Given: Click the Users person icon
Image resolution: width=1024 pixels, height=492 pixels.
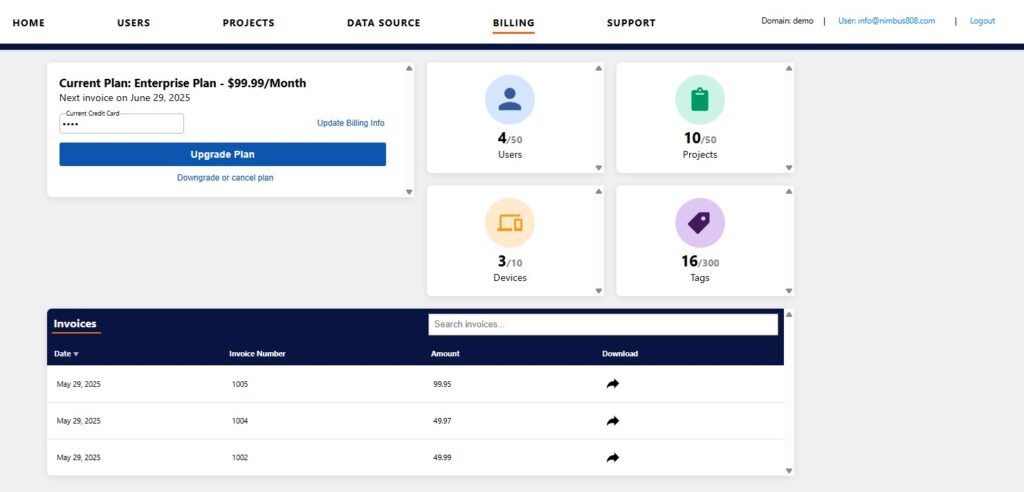Looking at the screenshot, I should (509, 99).
